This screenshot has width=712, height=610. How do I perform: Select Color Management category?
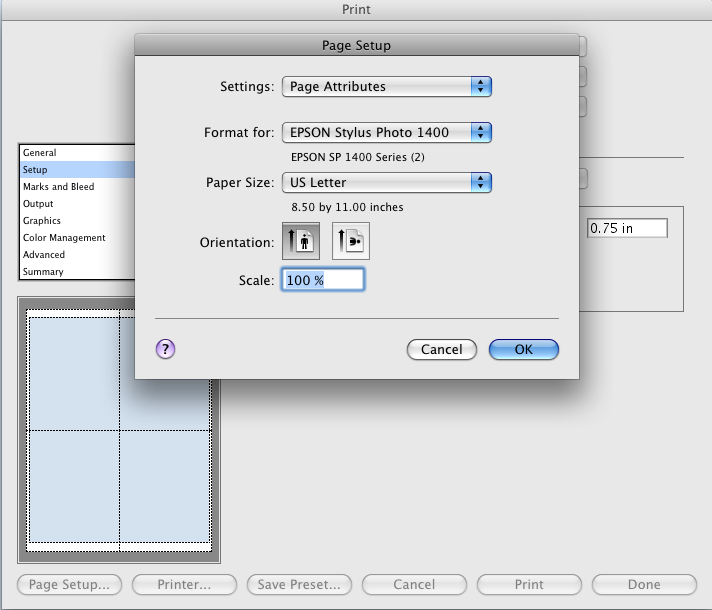click(x=77, y=238)
